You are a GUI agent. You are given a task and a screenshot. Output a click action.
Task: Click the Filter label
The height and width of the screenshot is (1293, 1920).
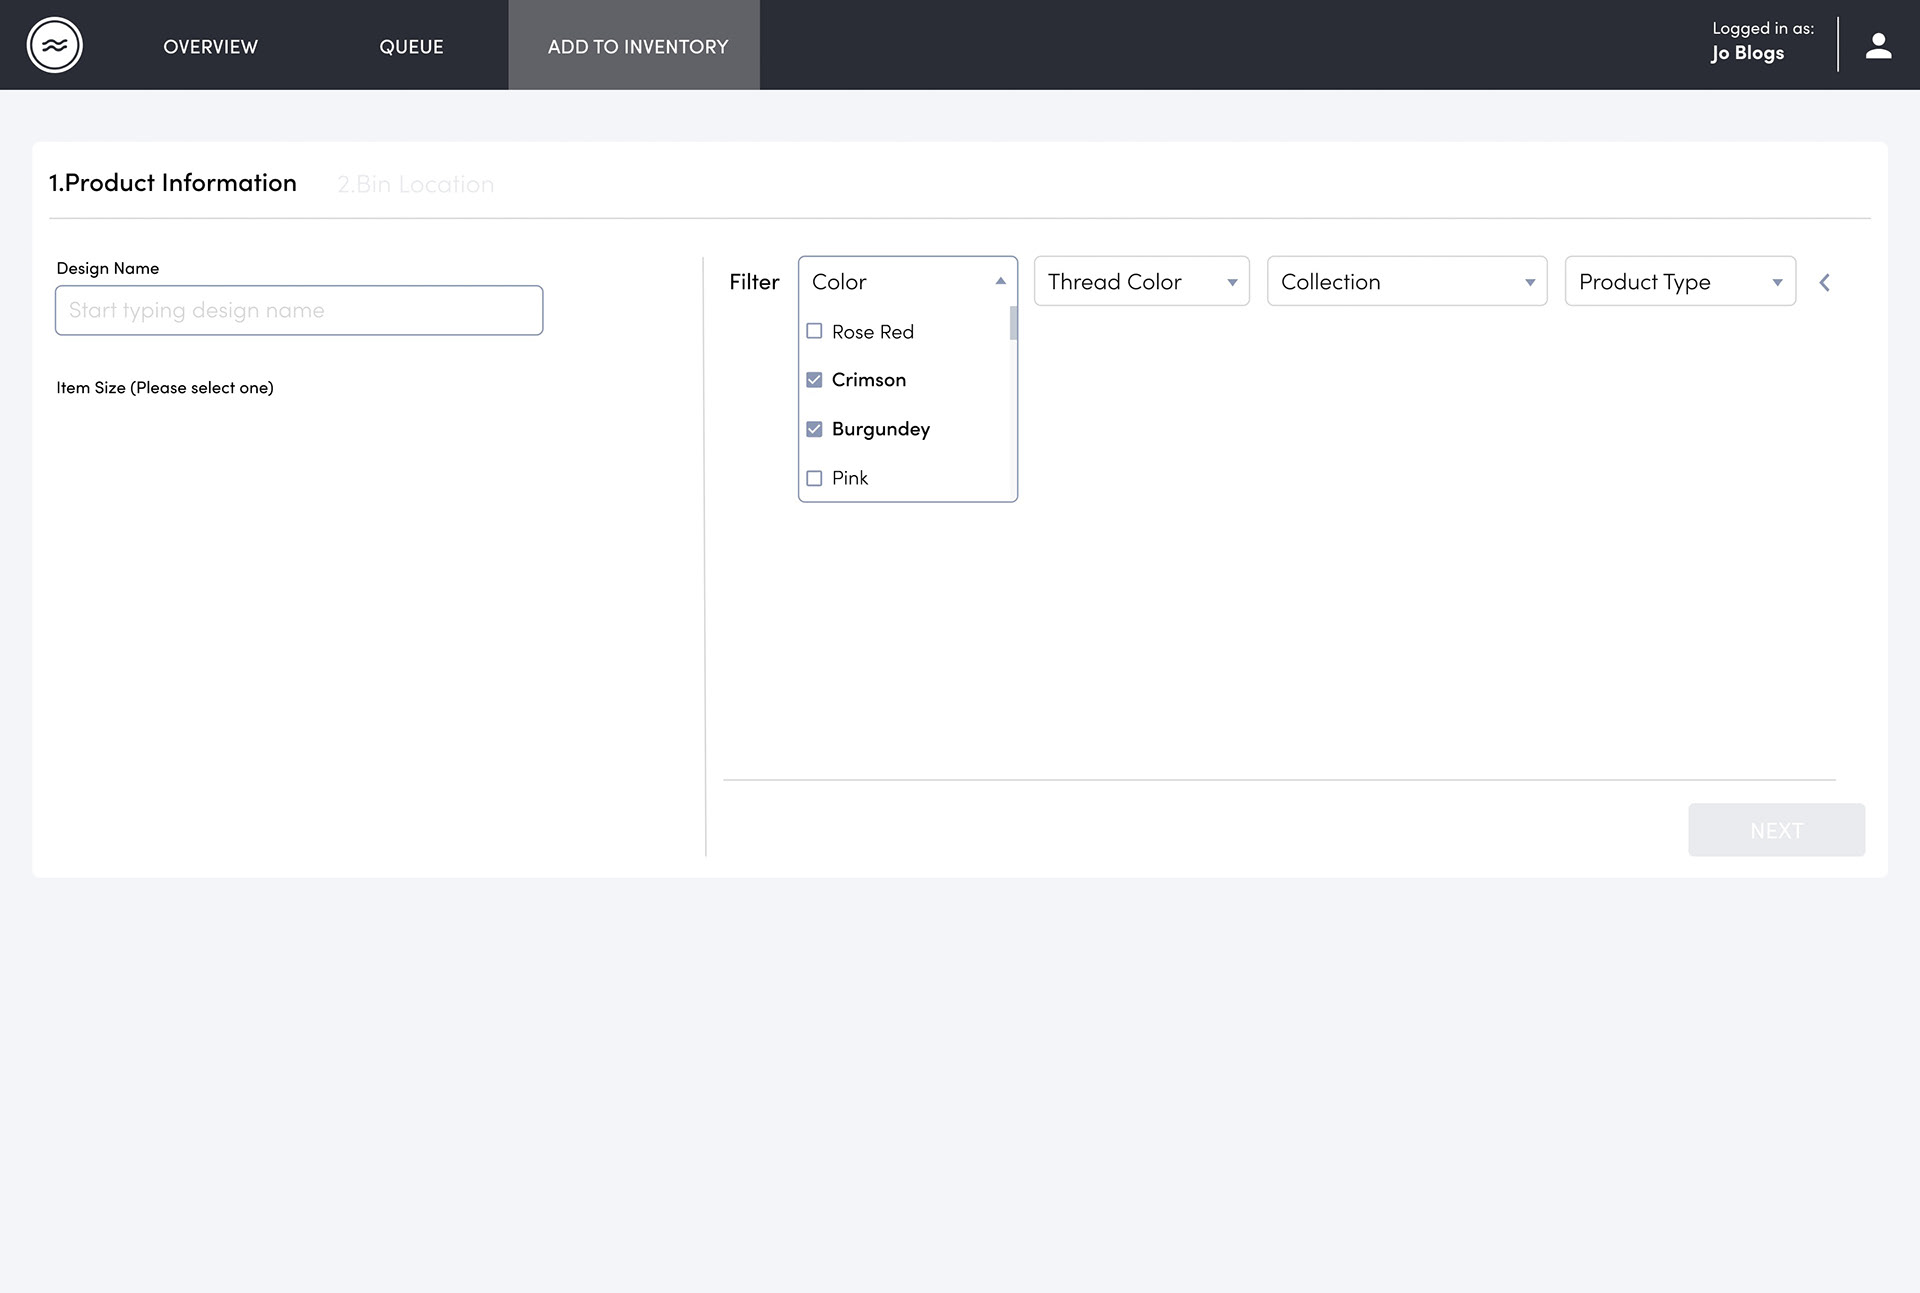coord(754,282)
